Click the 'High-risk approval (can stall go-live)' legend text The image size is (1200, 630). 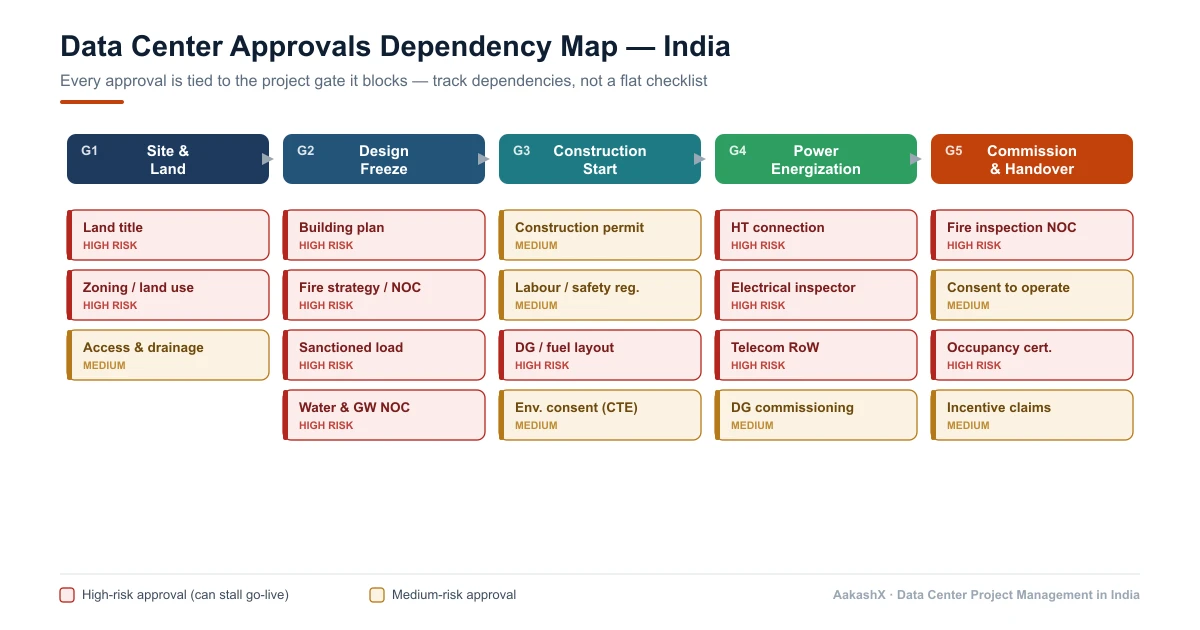[185, 595]
